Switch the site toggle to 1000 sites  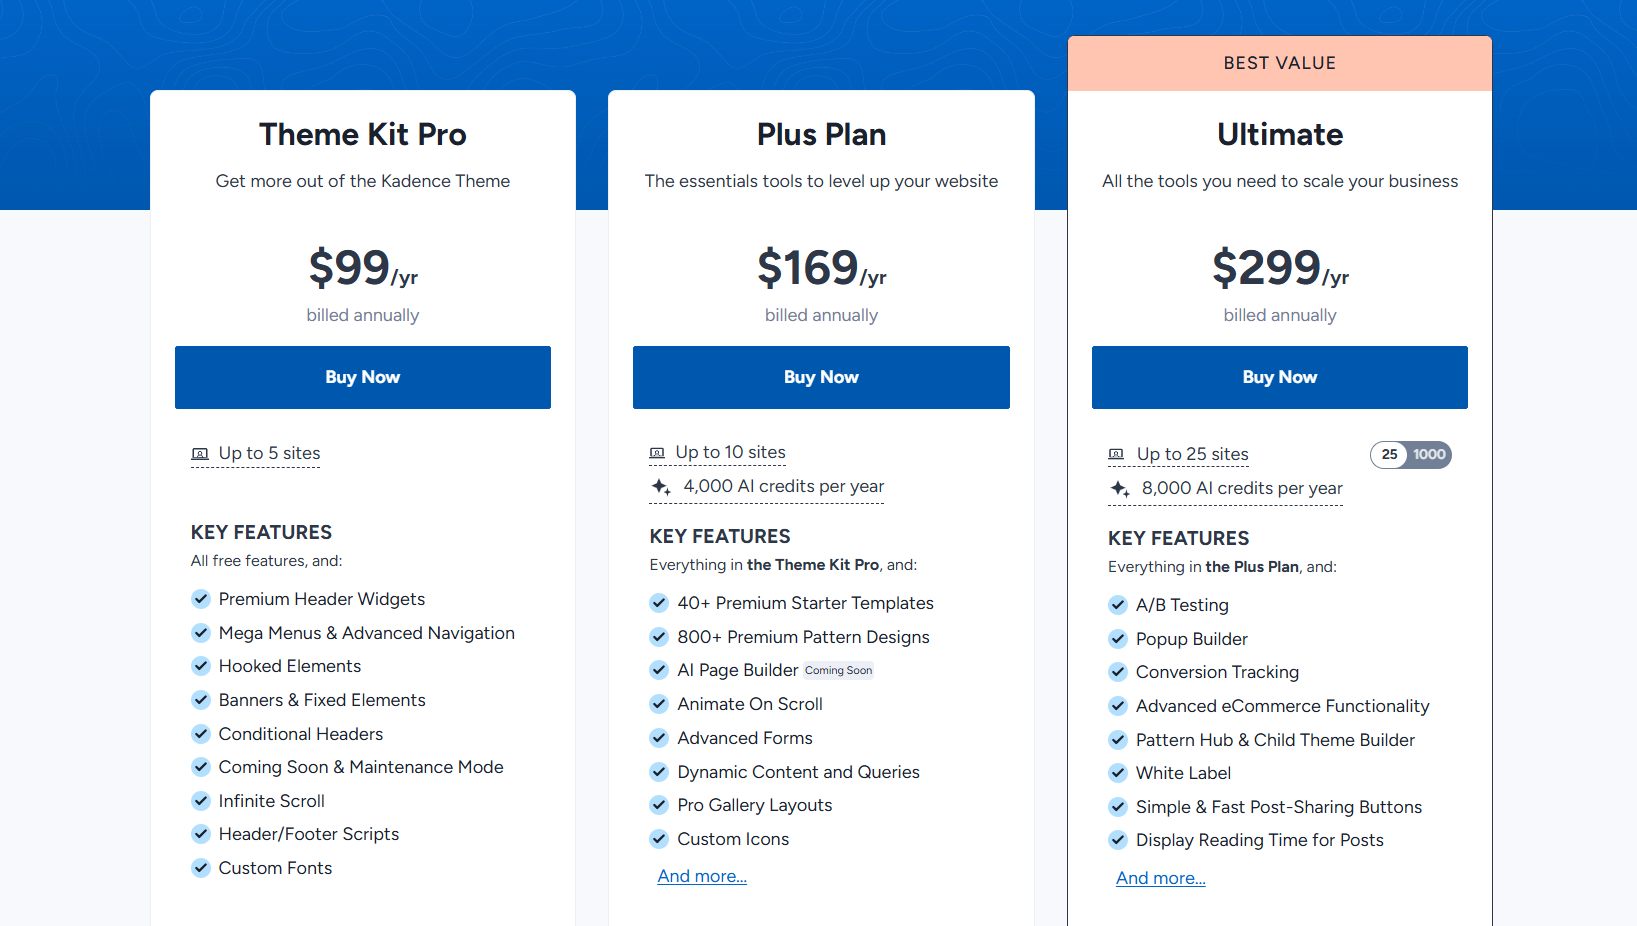coord(1429,455)
